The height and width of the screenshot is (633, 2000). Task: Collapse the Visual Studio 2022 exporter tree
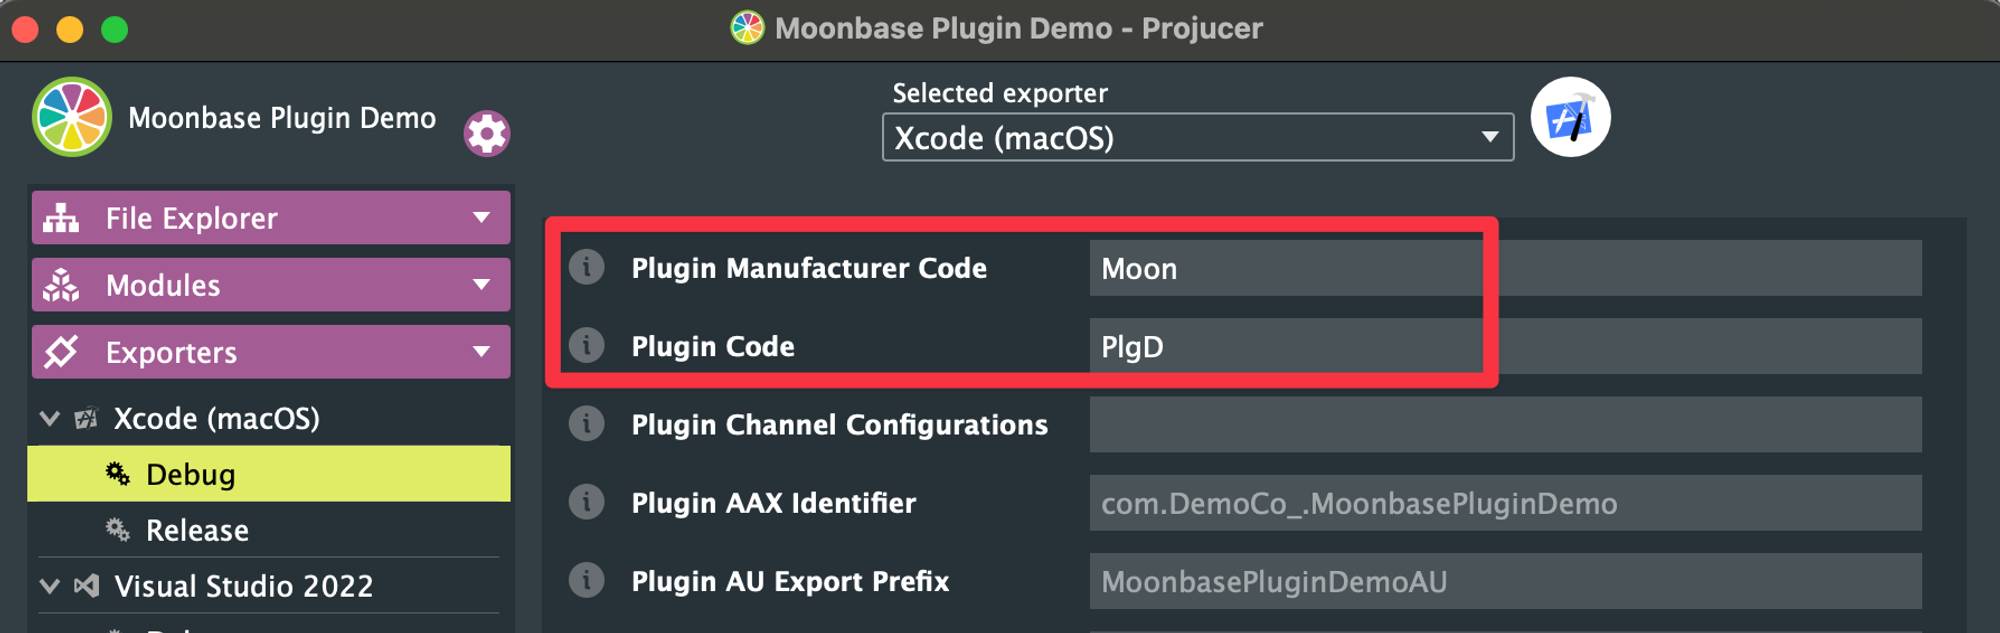[x=49, y=586]
